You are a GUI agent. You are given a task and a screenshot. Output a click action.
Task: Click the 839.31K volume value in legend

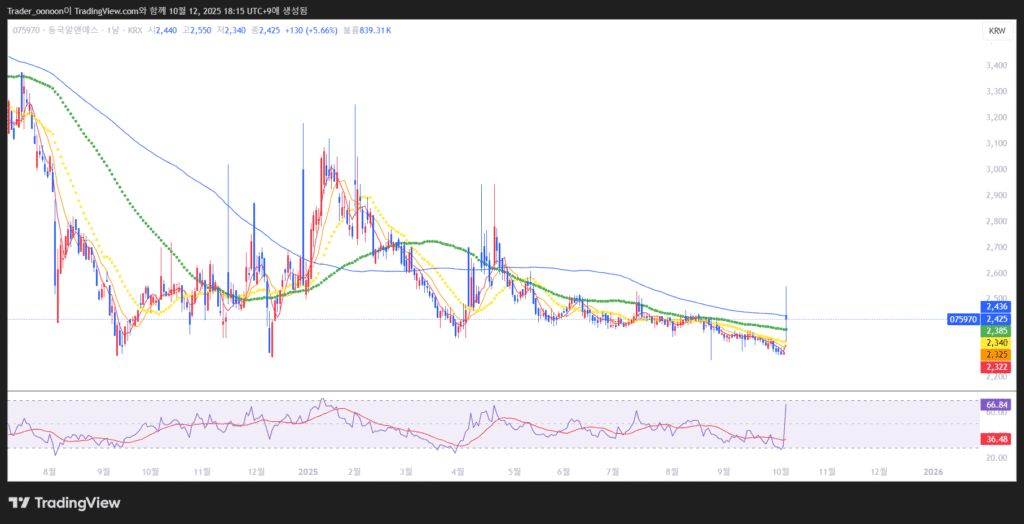[x=374, y=31]
